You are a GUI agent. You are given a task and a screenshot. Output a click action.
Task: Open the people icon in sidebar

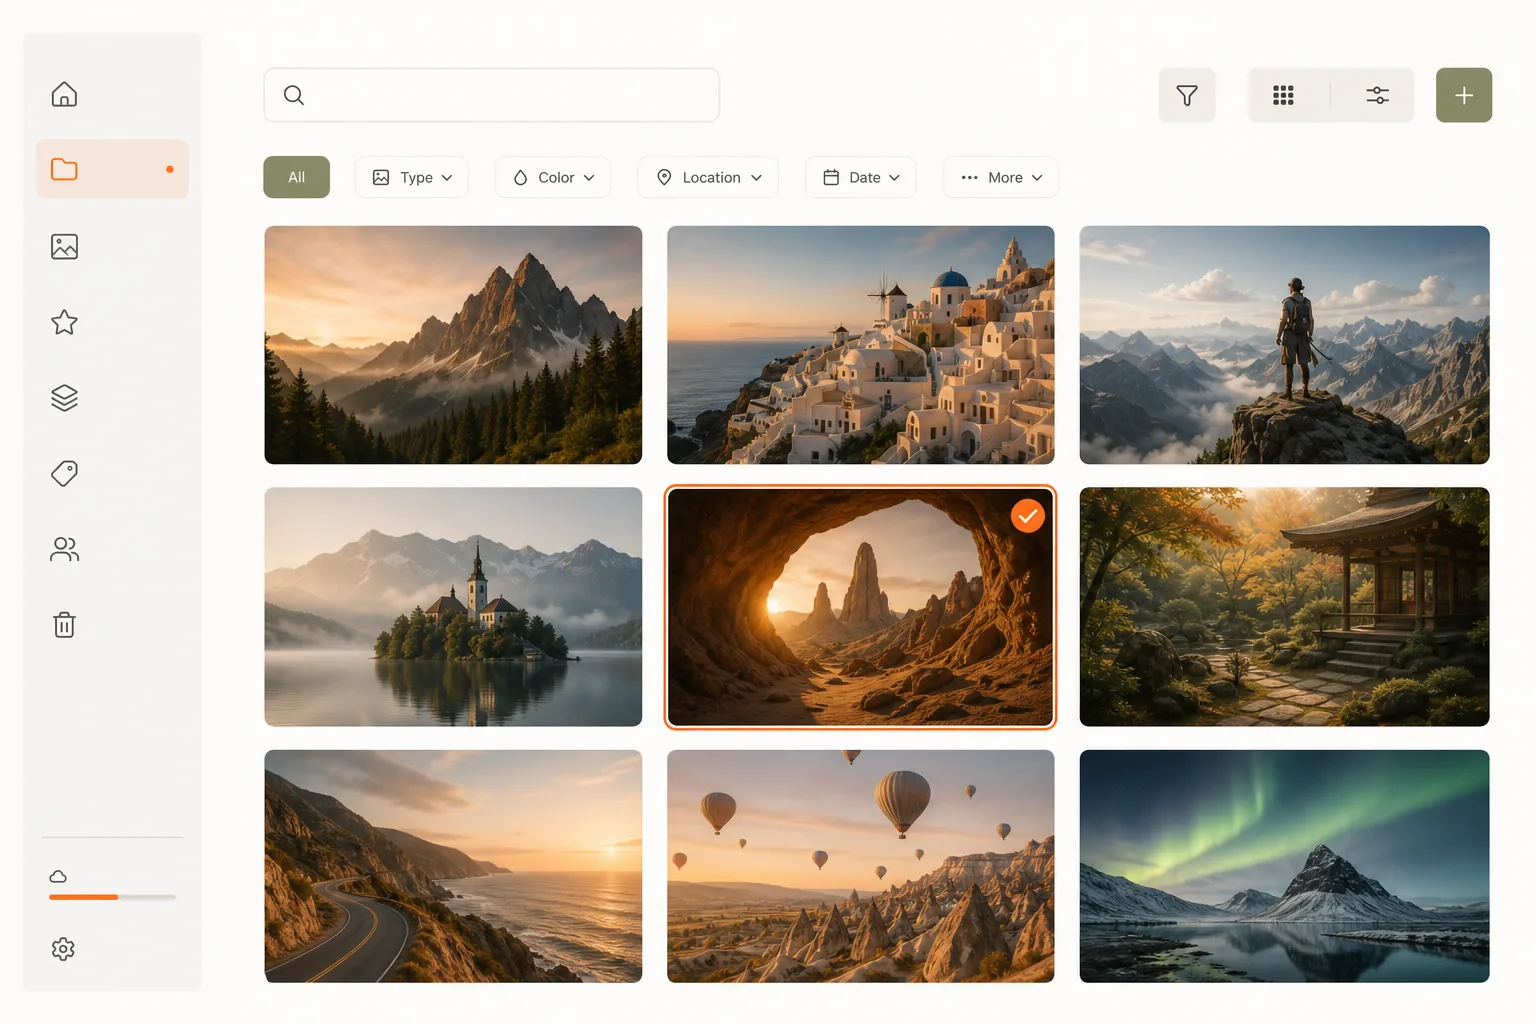[x=64, y=549]
